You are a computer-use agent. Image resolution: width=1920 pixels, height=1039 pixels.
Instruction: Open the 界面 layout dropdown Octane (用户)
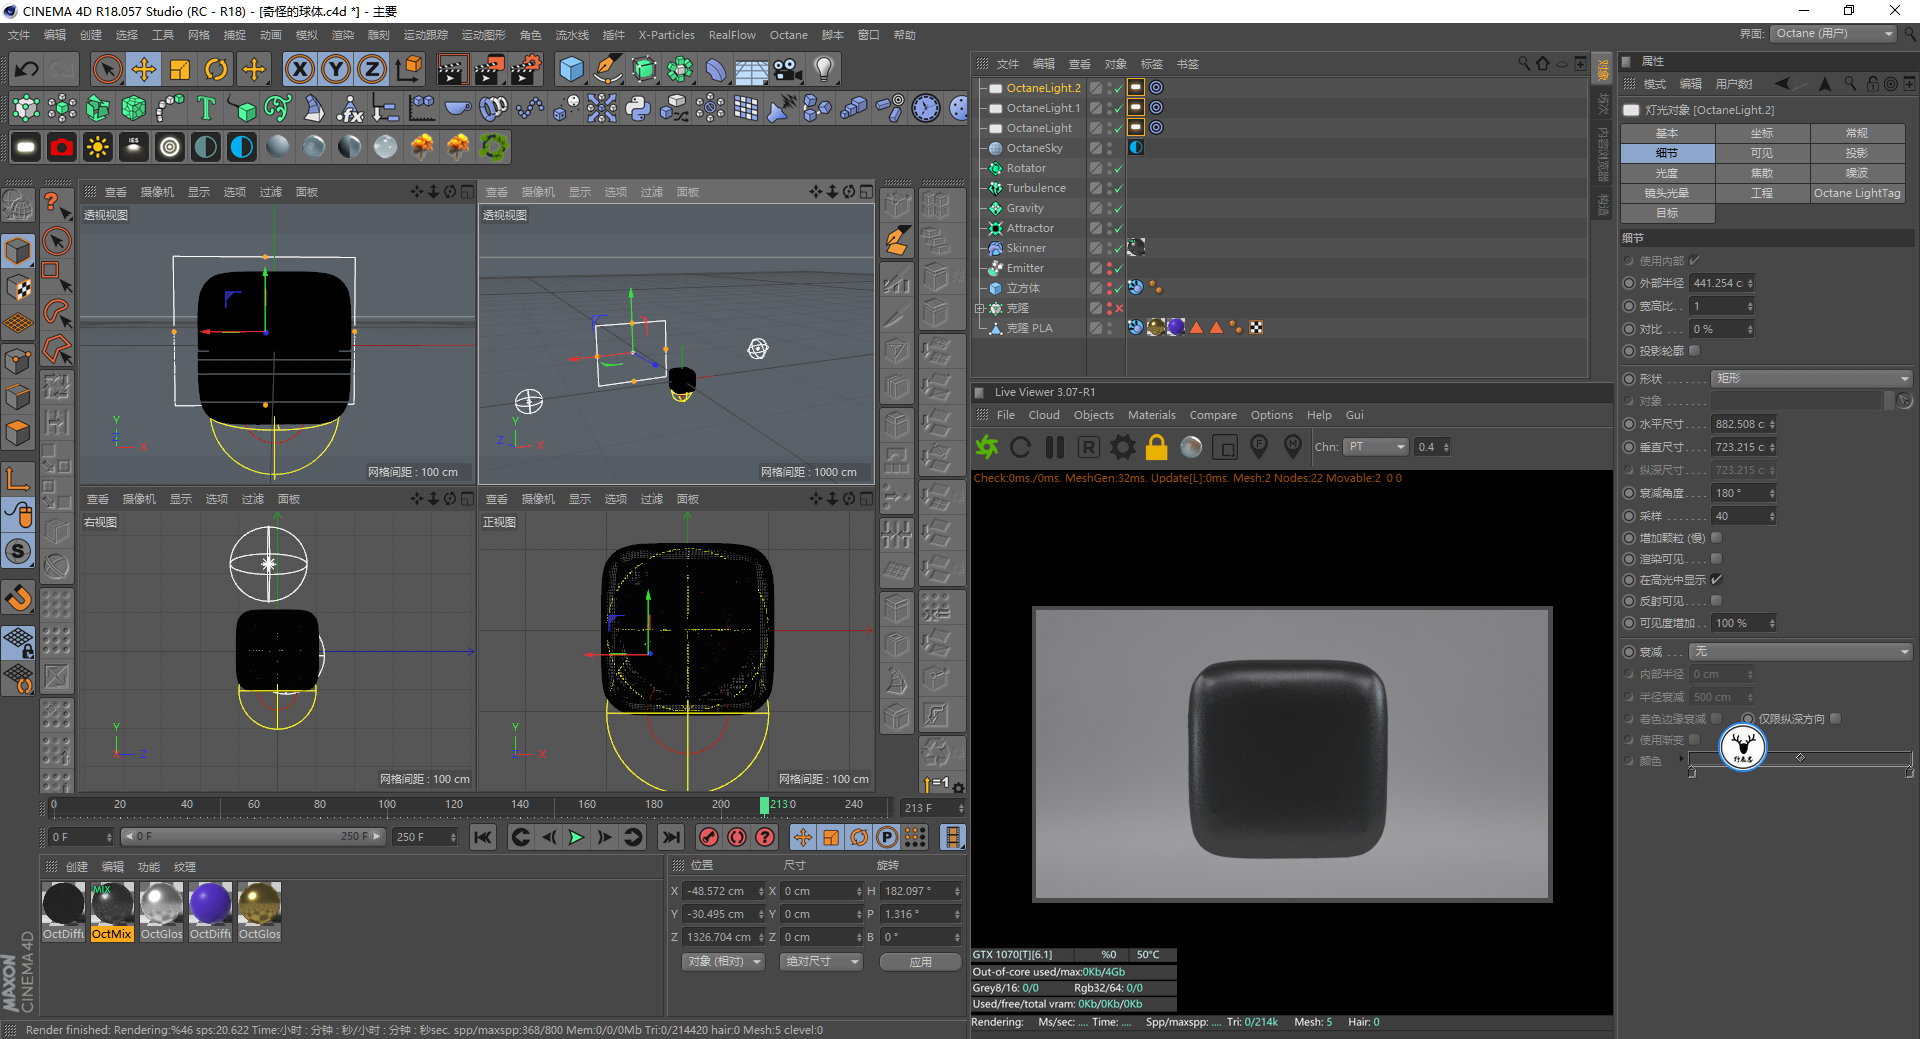pyautogui.click(x=1834, y=33)
